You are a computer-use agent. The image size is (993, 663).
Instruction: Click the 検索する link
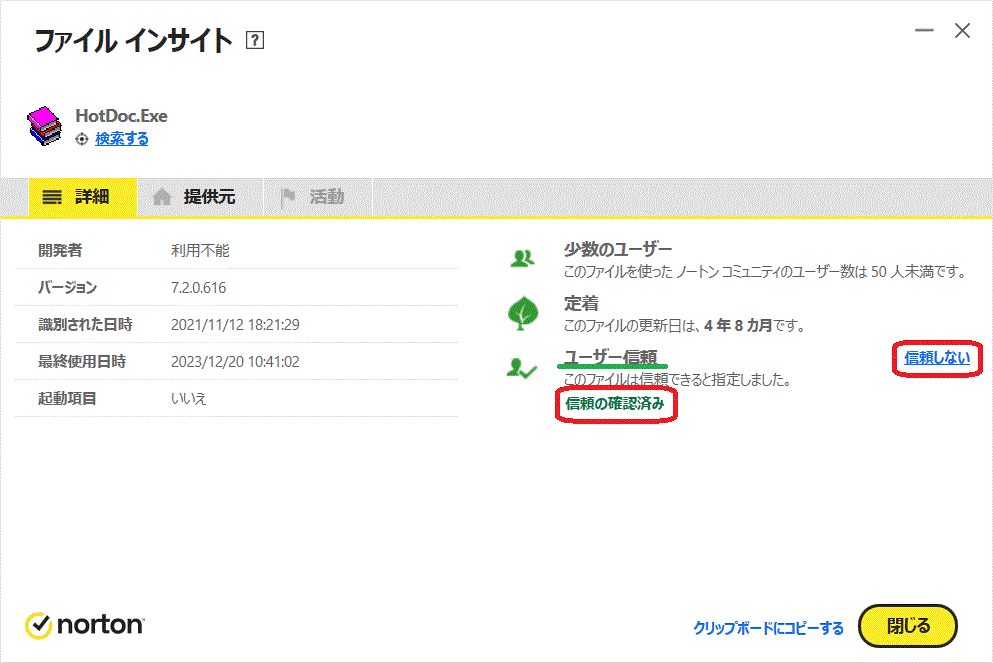pos(122,139)
